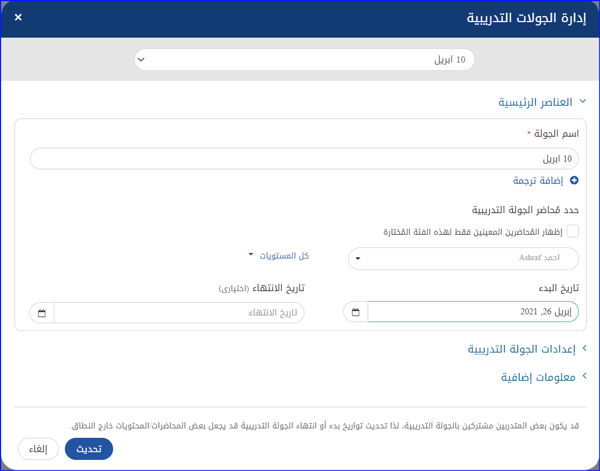The height and width of the screenshot is (471, 600).
Task: Open the calendar picker for تاريخ البدء
Action: tap(356, 312)
